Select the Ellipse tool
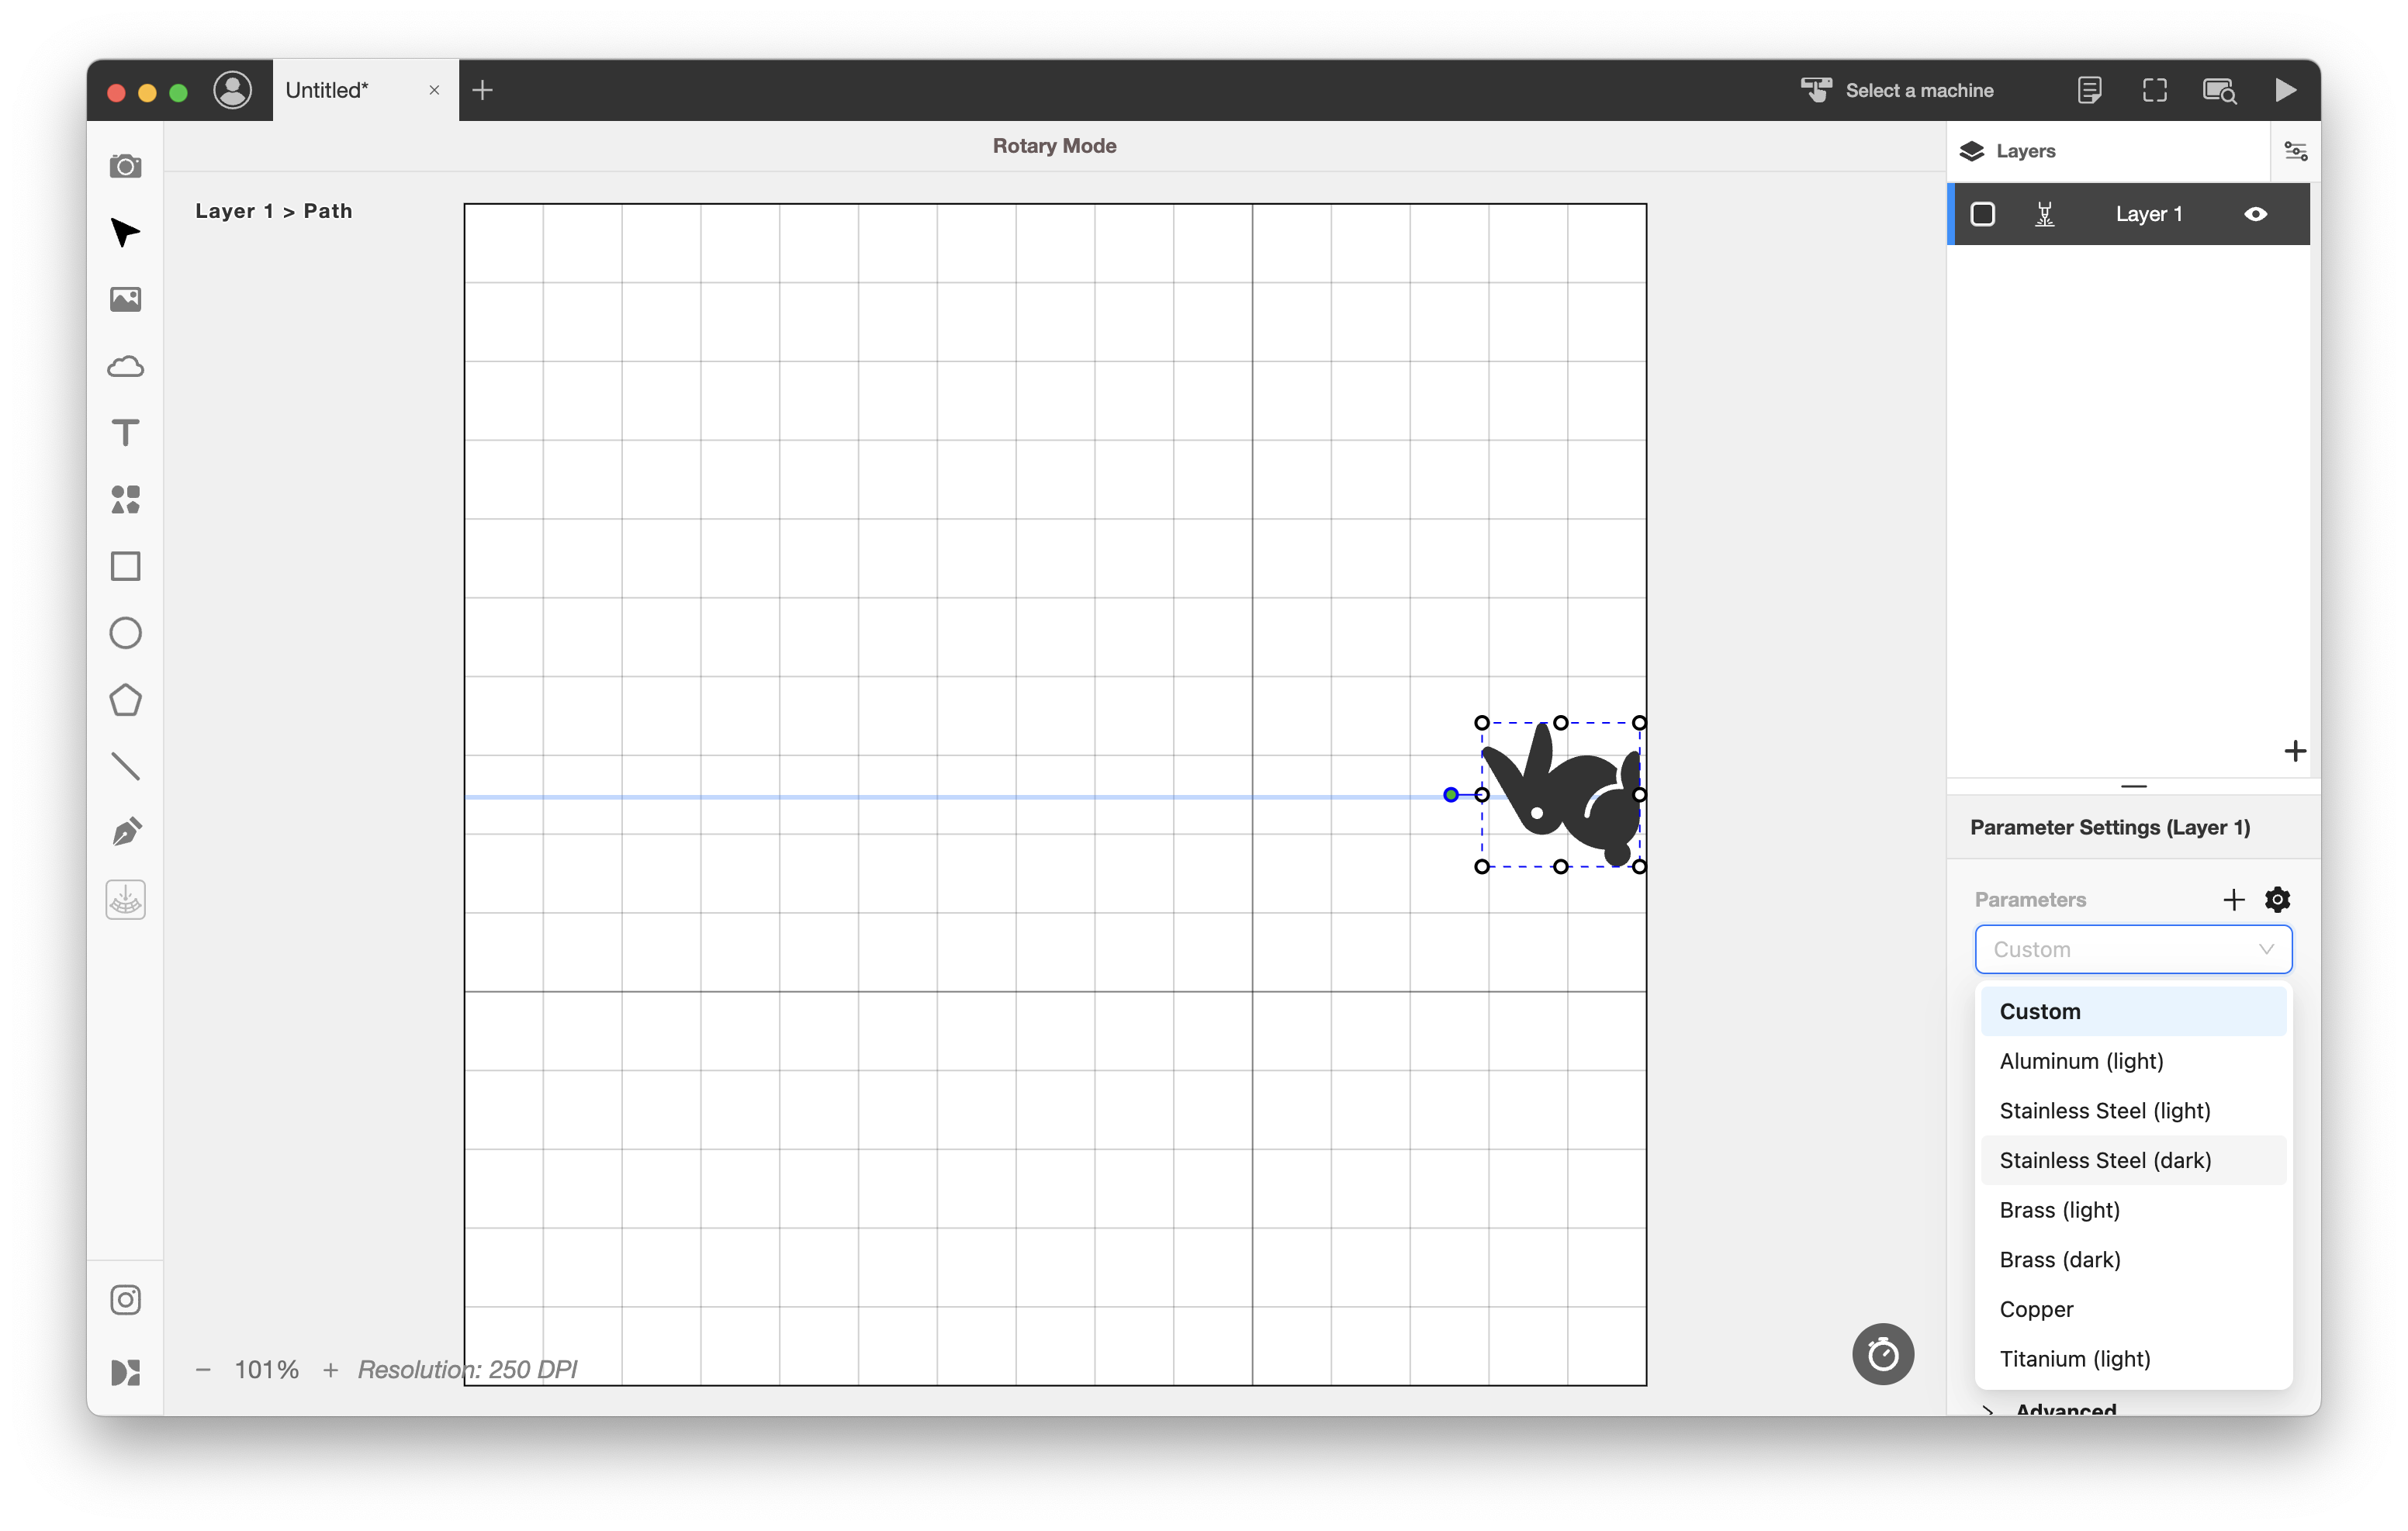This screenshot has height=1531, width=2408. point(125,633)
